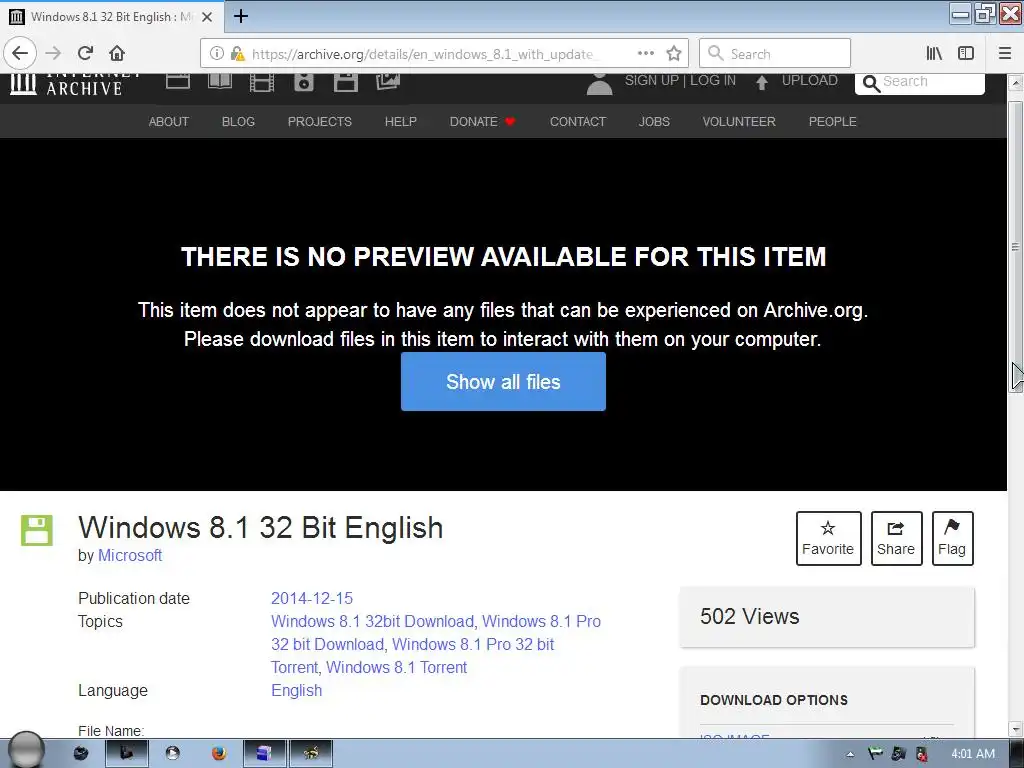Click the Action Center flag tray icon

pos(875,754)
